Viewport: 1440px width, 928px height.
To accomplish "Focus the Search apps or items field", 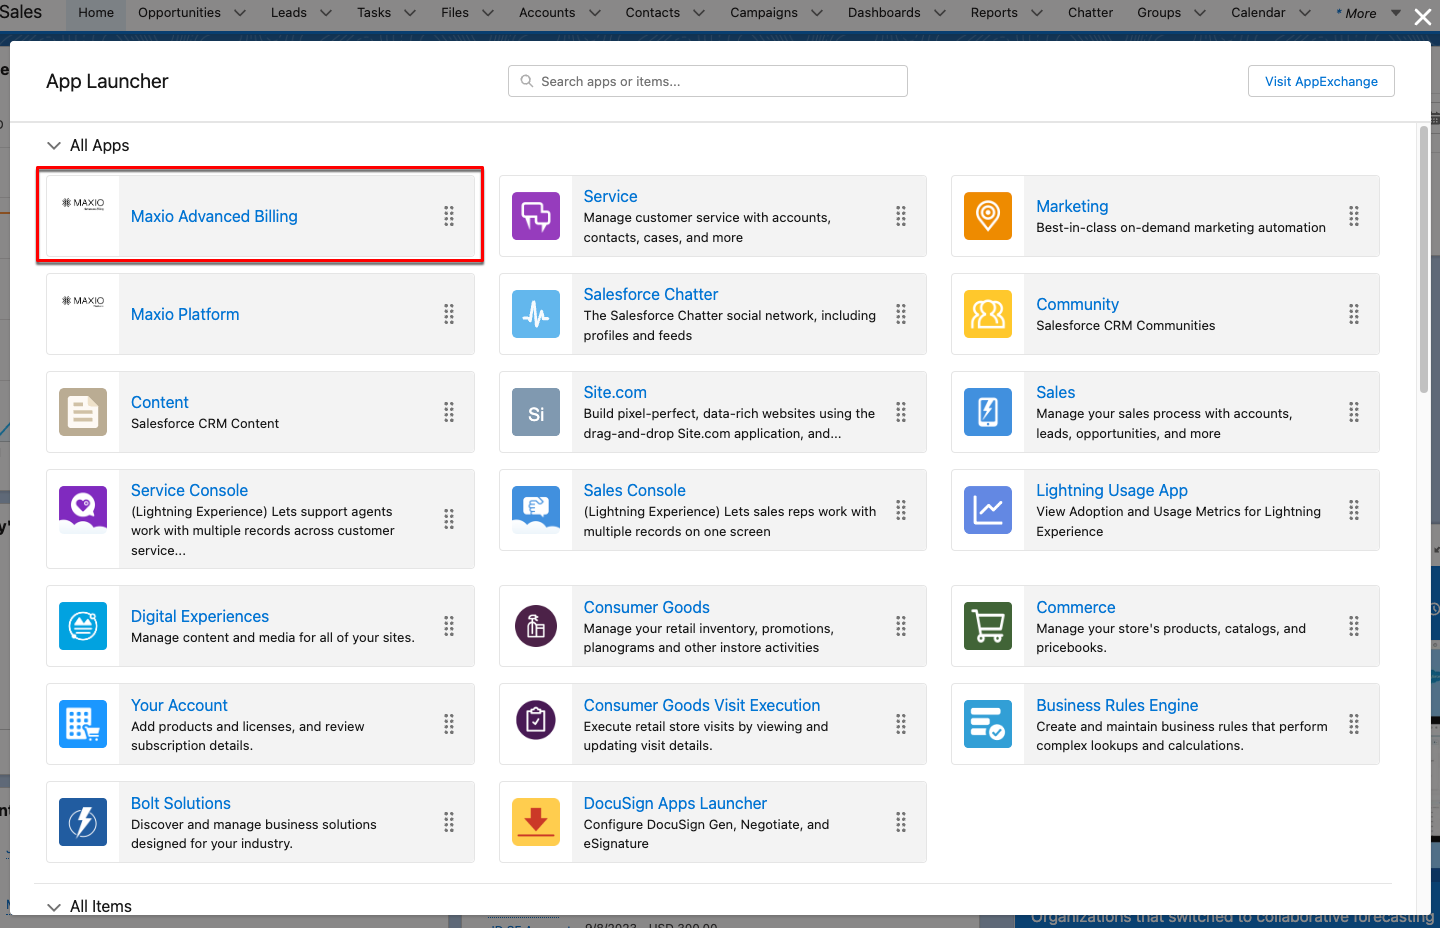I will tap(708, 81).
